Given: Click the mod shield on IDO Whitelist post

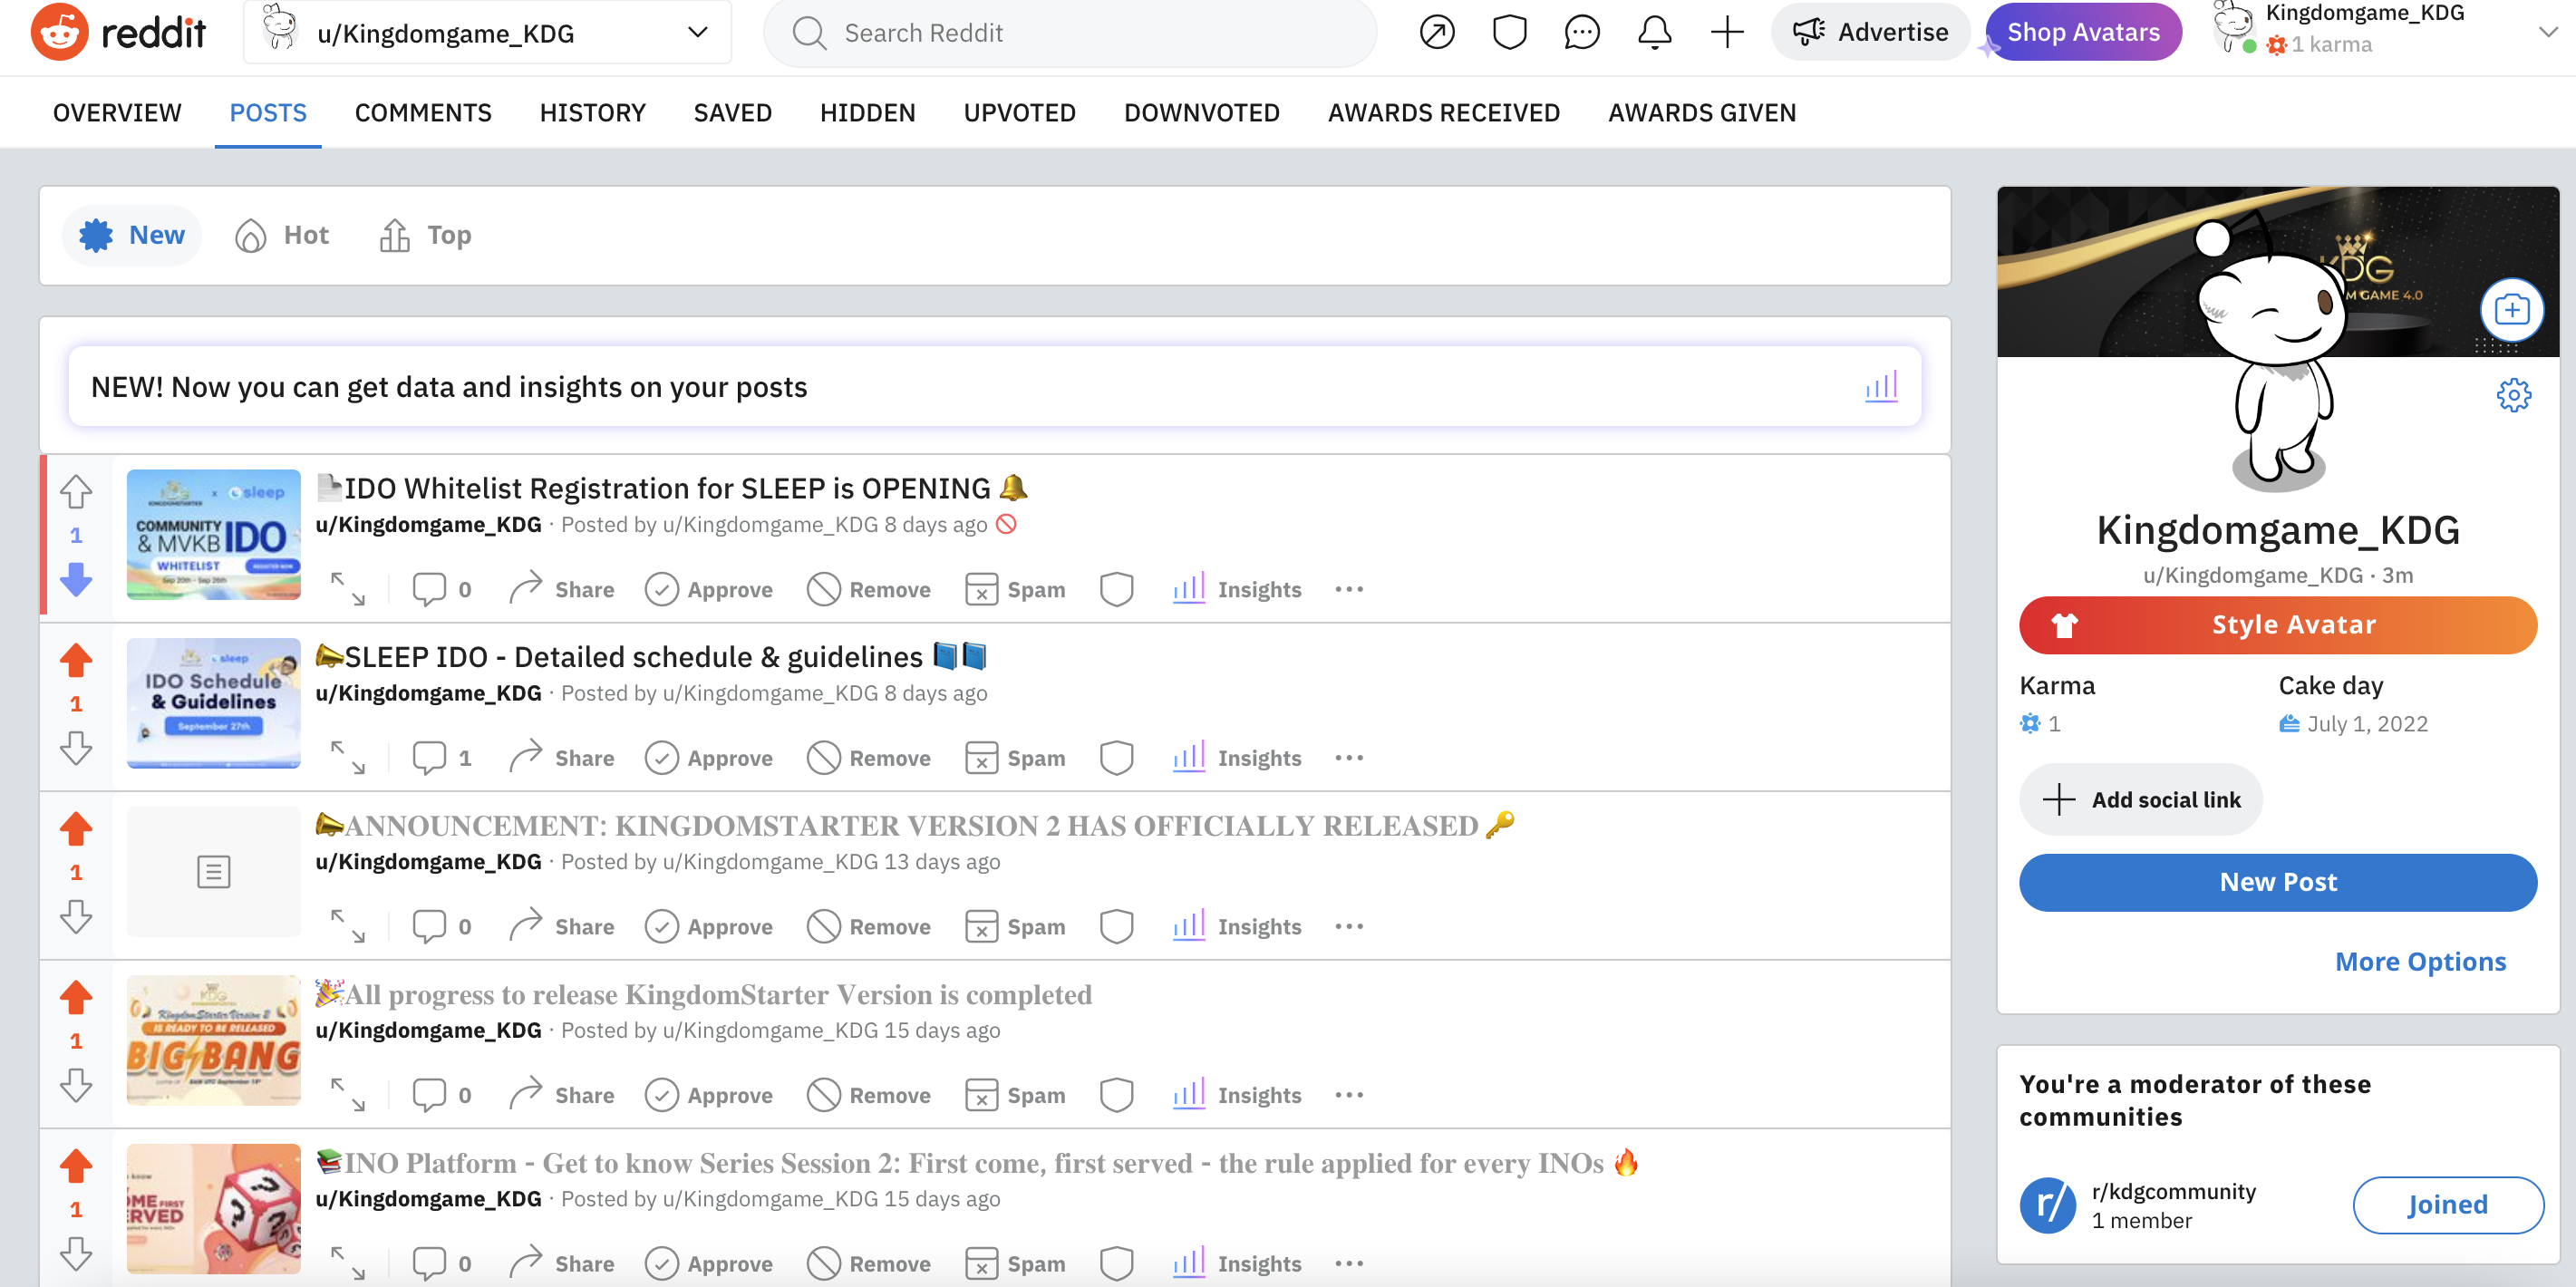Looking at the screenshot, I should click(x=1116, y=589).
